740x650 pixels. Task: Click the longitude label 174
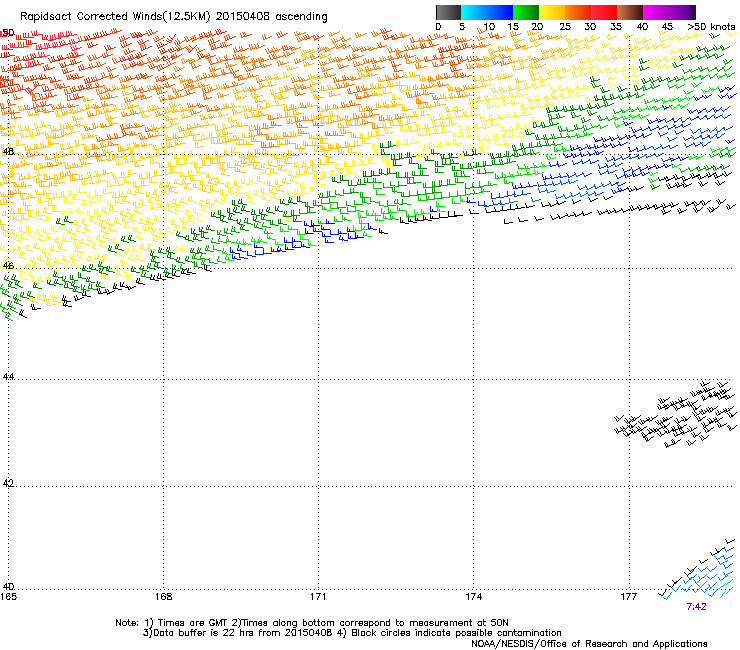473,597
